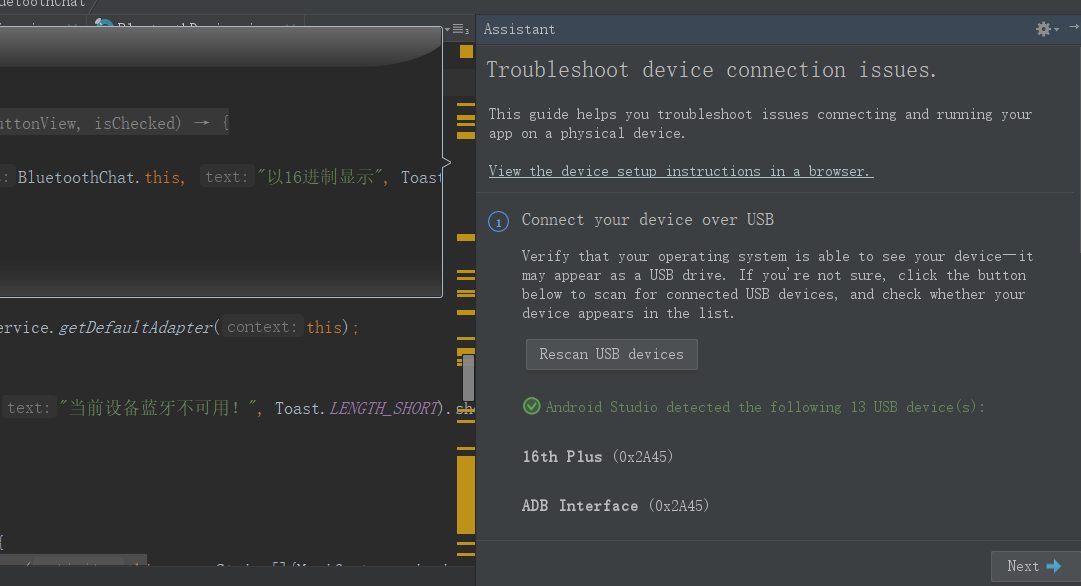Viewport: 1081px width, 586px height.
Task: Open the dropdown arrow next to the Assistant gear
Action: (x=1056, y=29)
